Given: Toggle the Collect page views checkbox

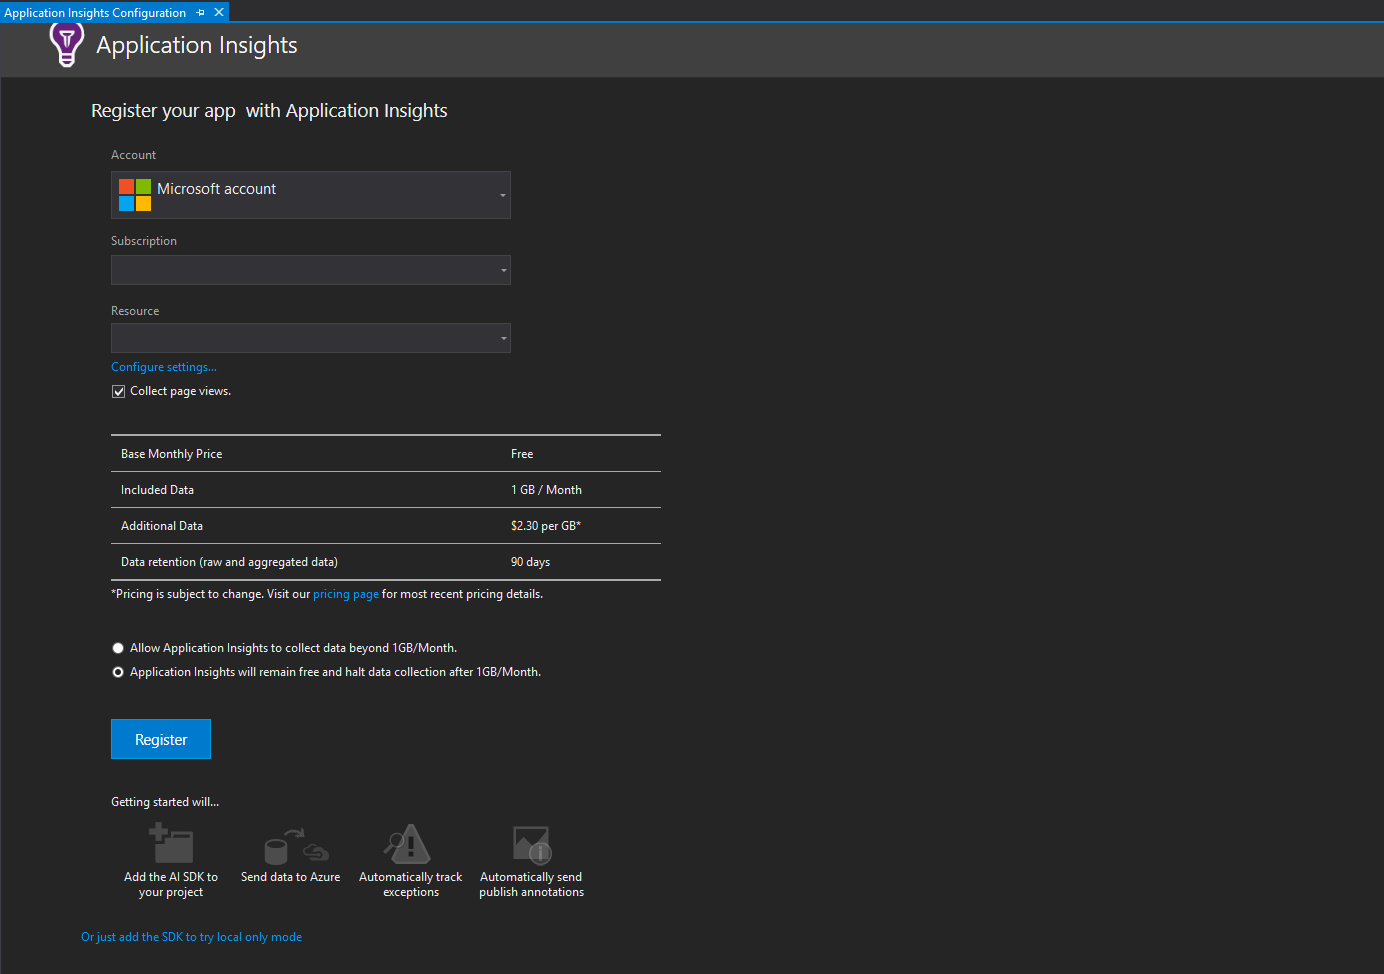Looking at the screenshot, I should (118, 392).
